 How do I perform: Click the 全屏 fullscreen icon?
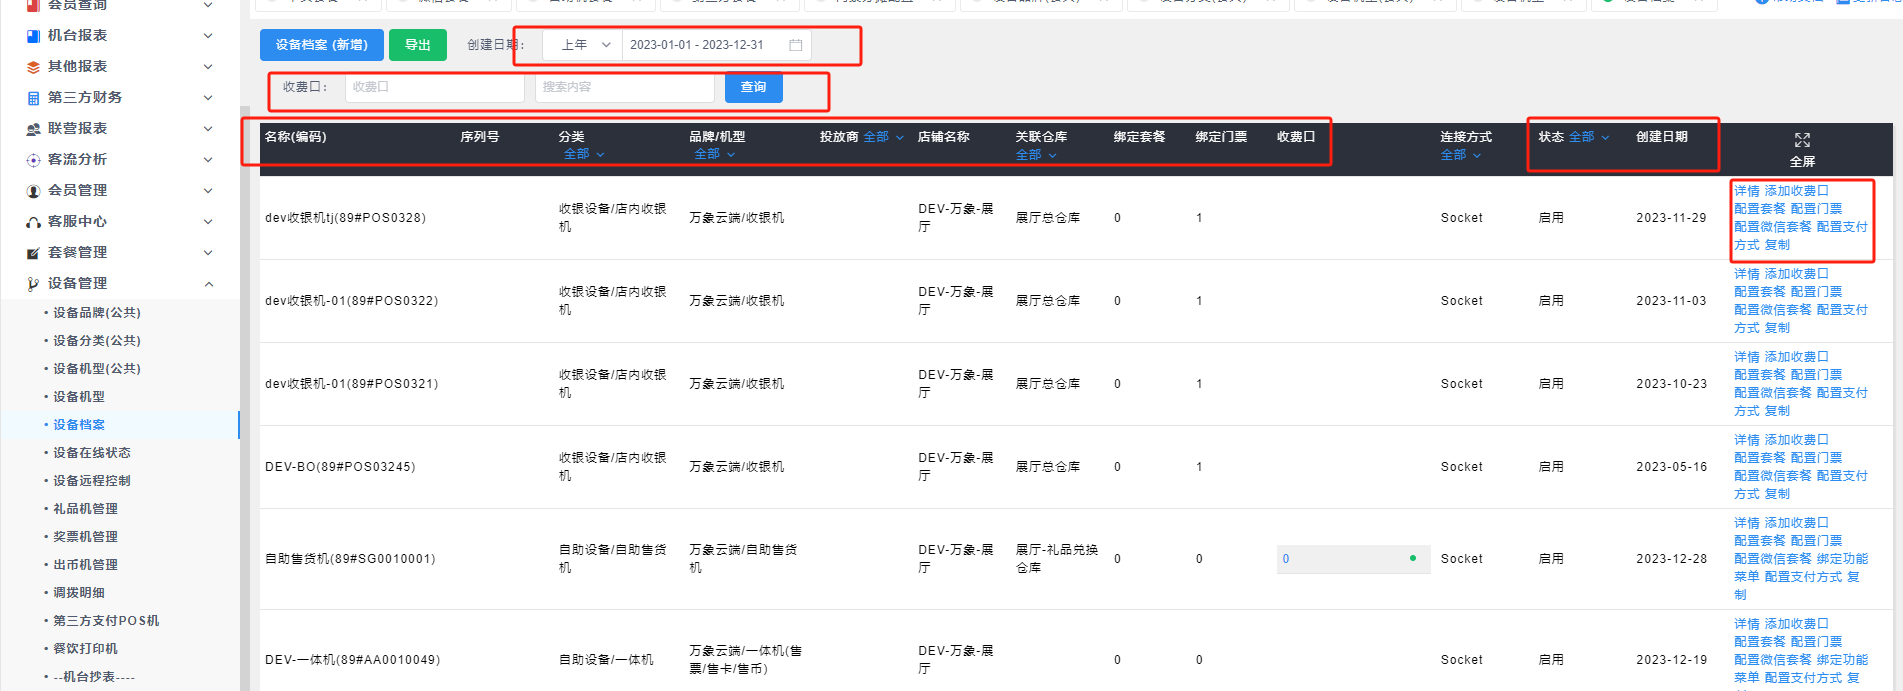(x=1802, y=140)
